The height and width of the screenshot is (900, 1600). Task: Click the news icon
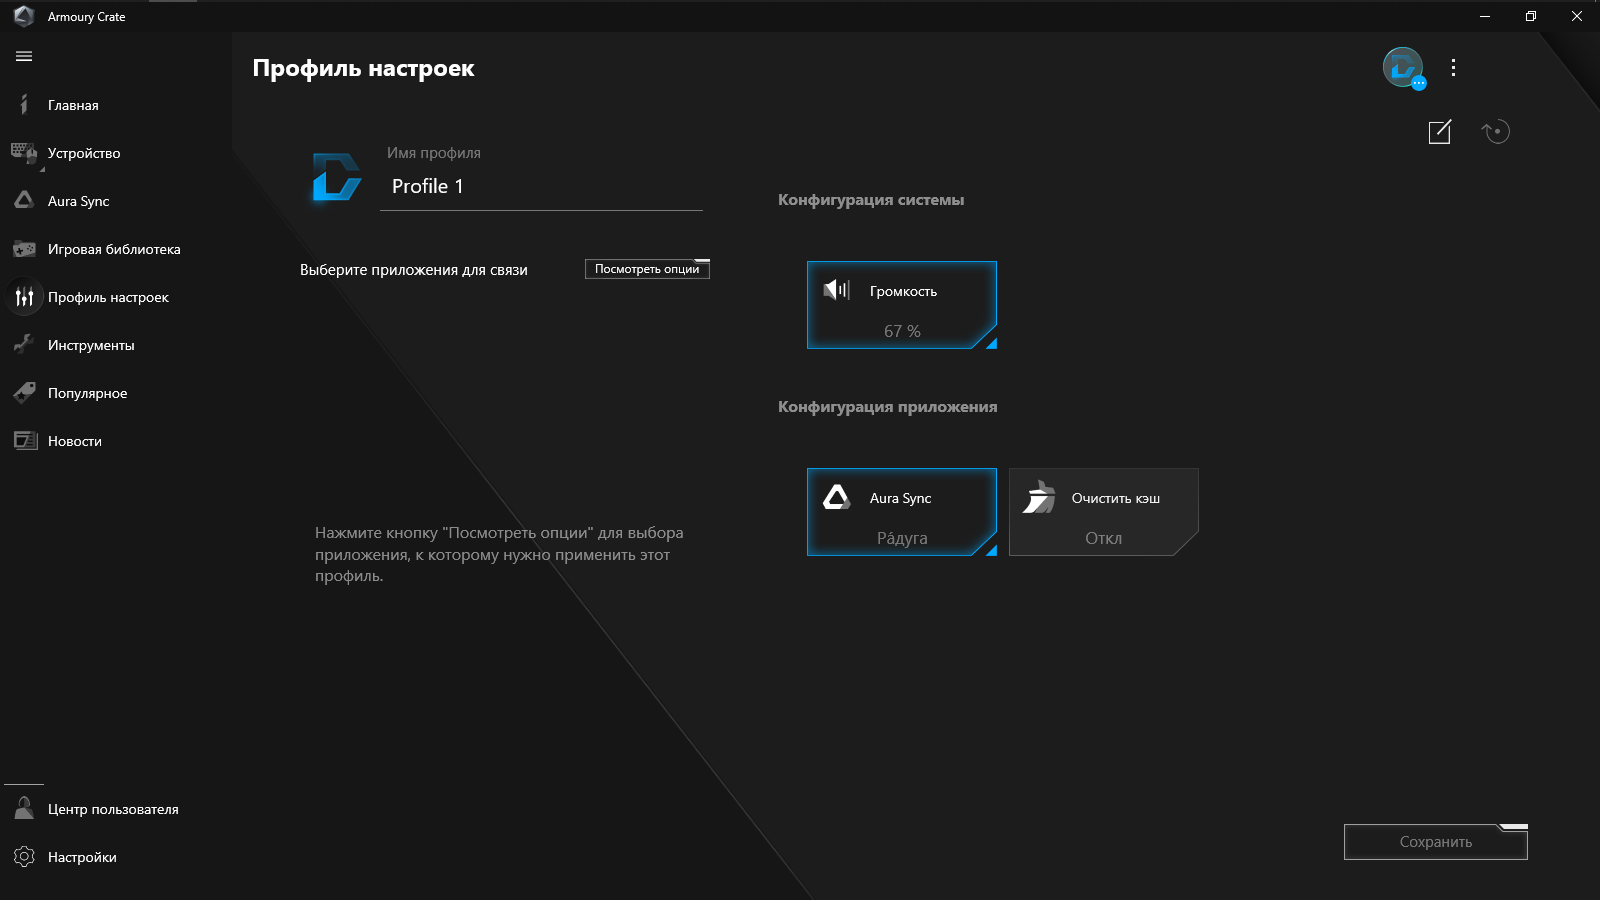24,441
